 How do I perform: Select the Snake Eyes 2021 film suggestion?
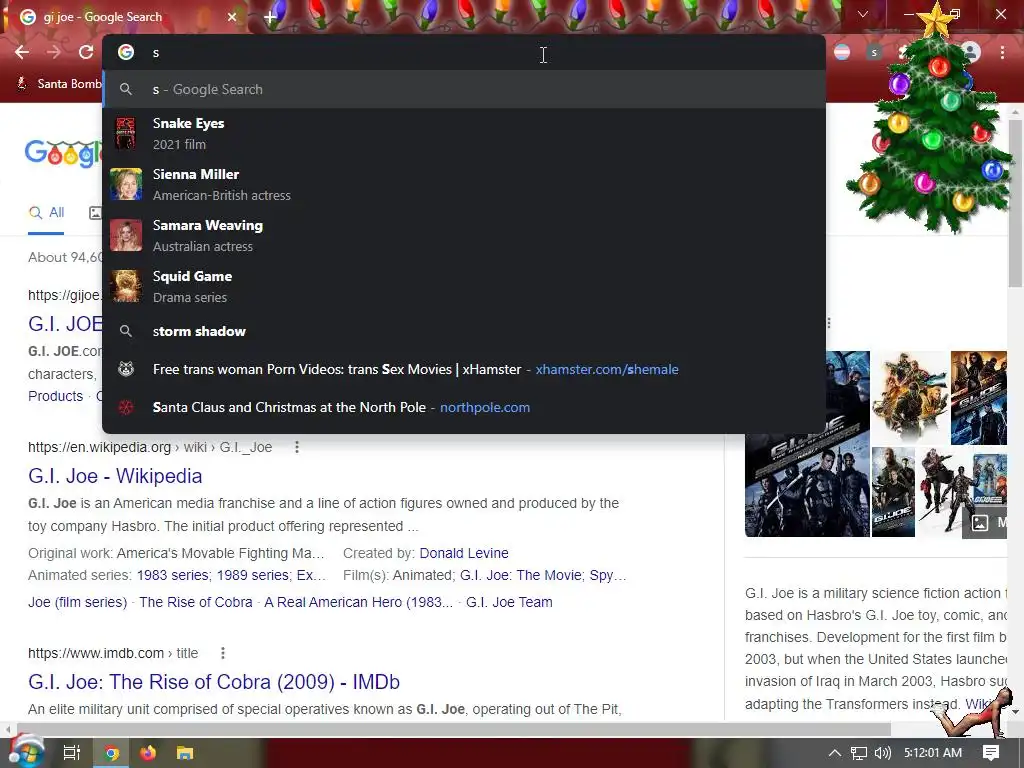tap(464, 133)
